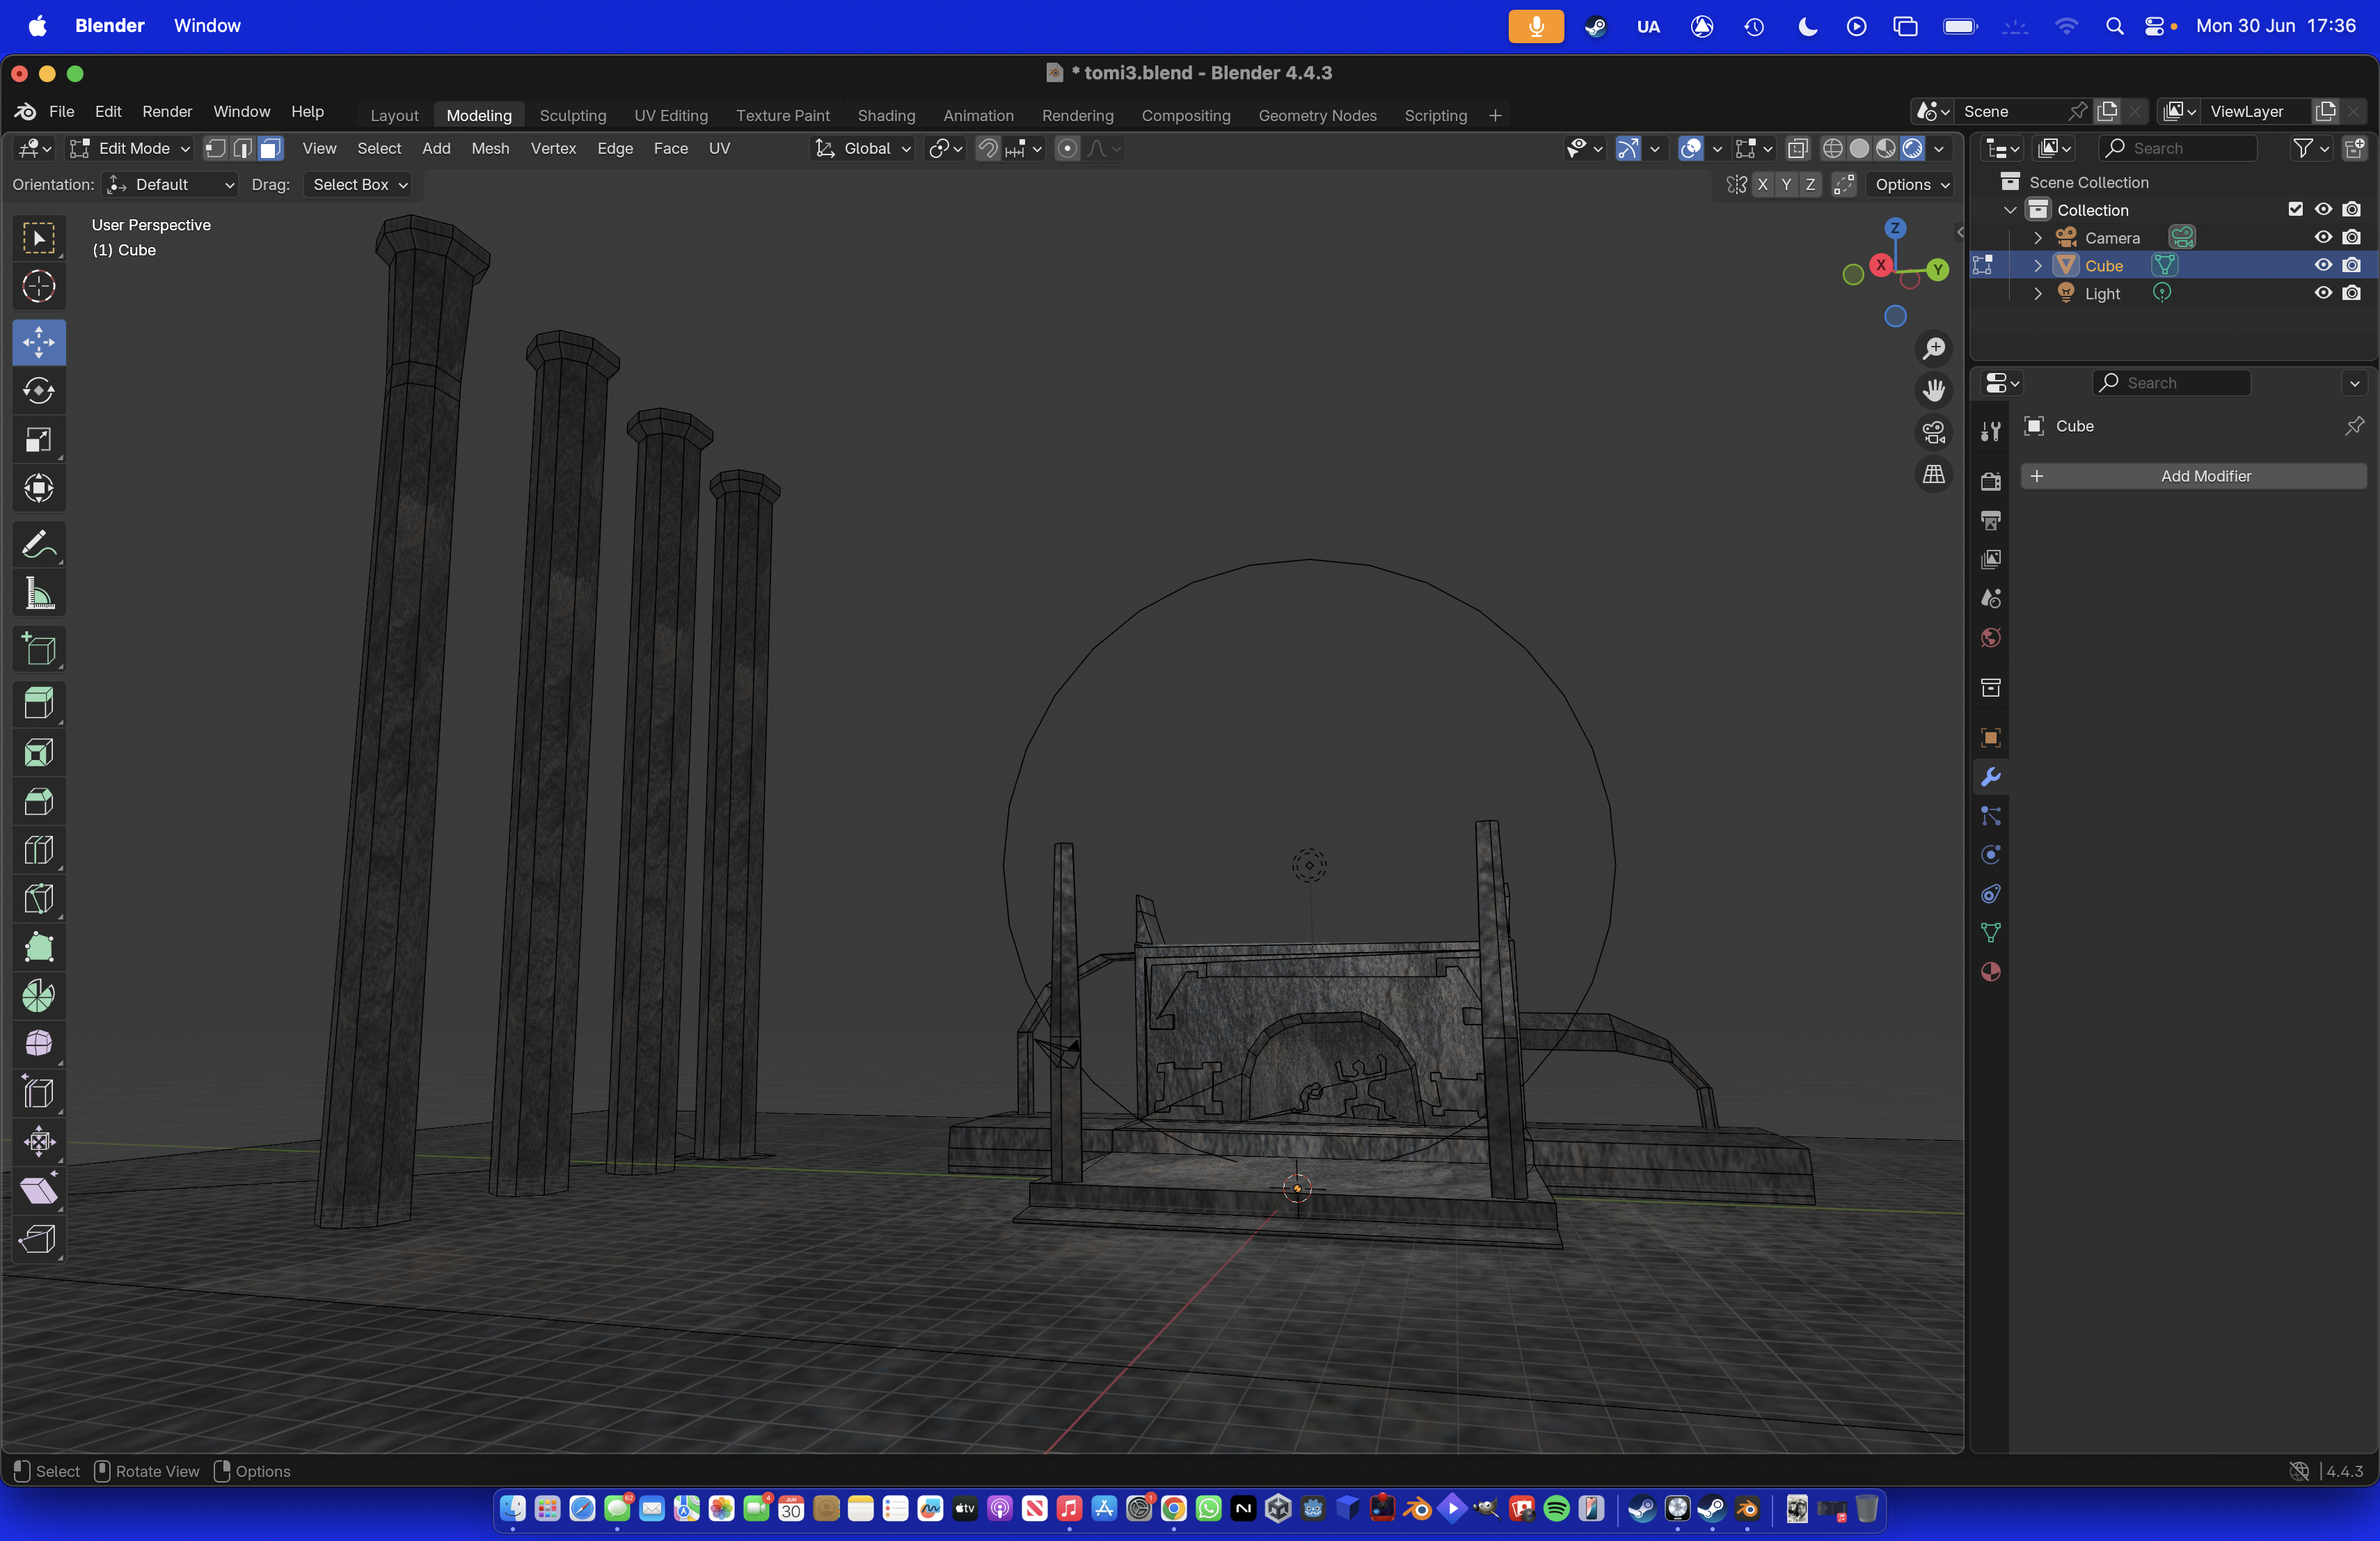This screenshot has height=1541, width=2380.
Task: Select the Measure tool
Action: (38, 594)
